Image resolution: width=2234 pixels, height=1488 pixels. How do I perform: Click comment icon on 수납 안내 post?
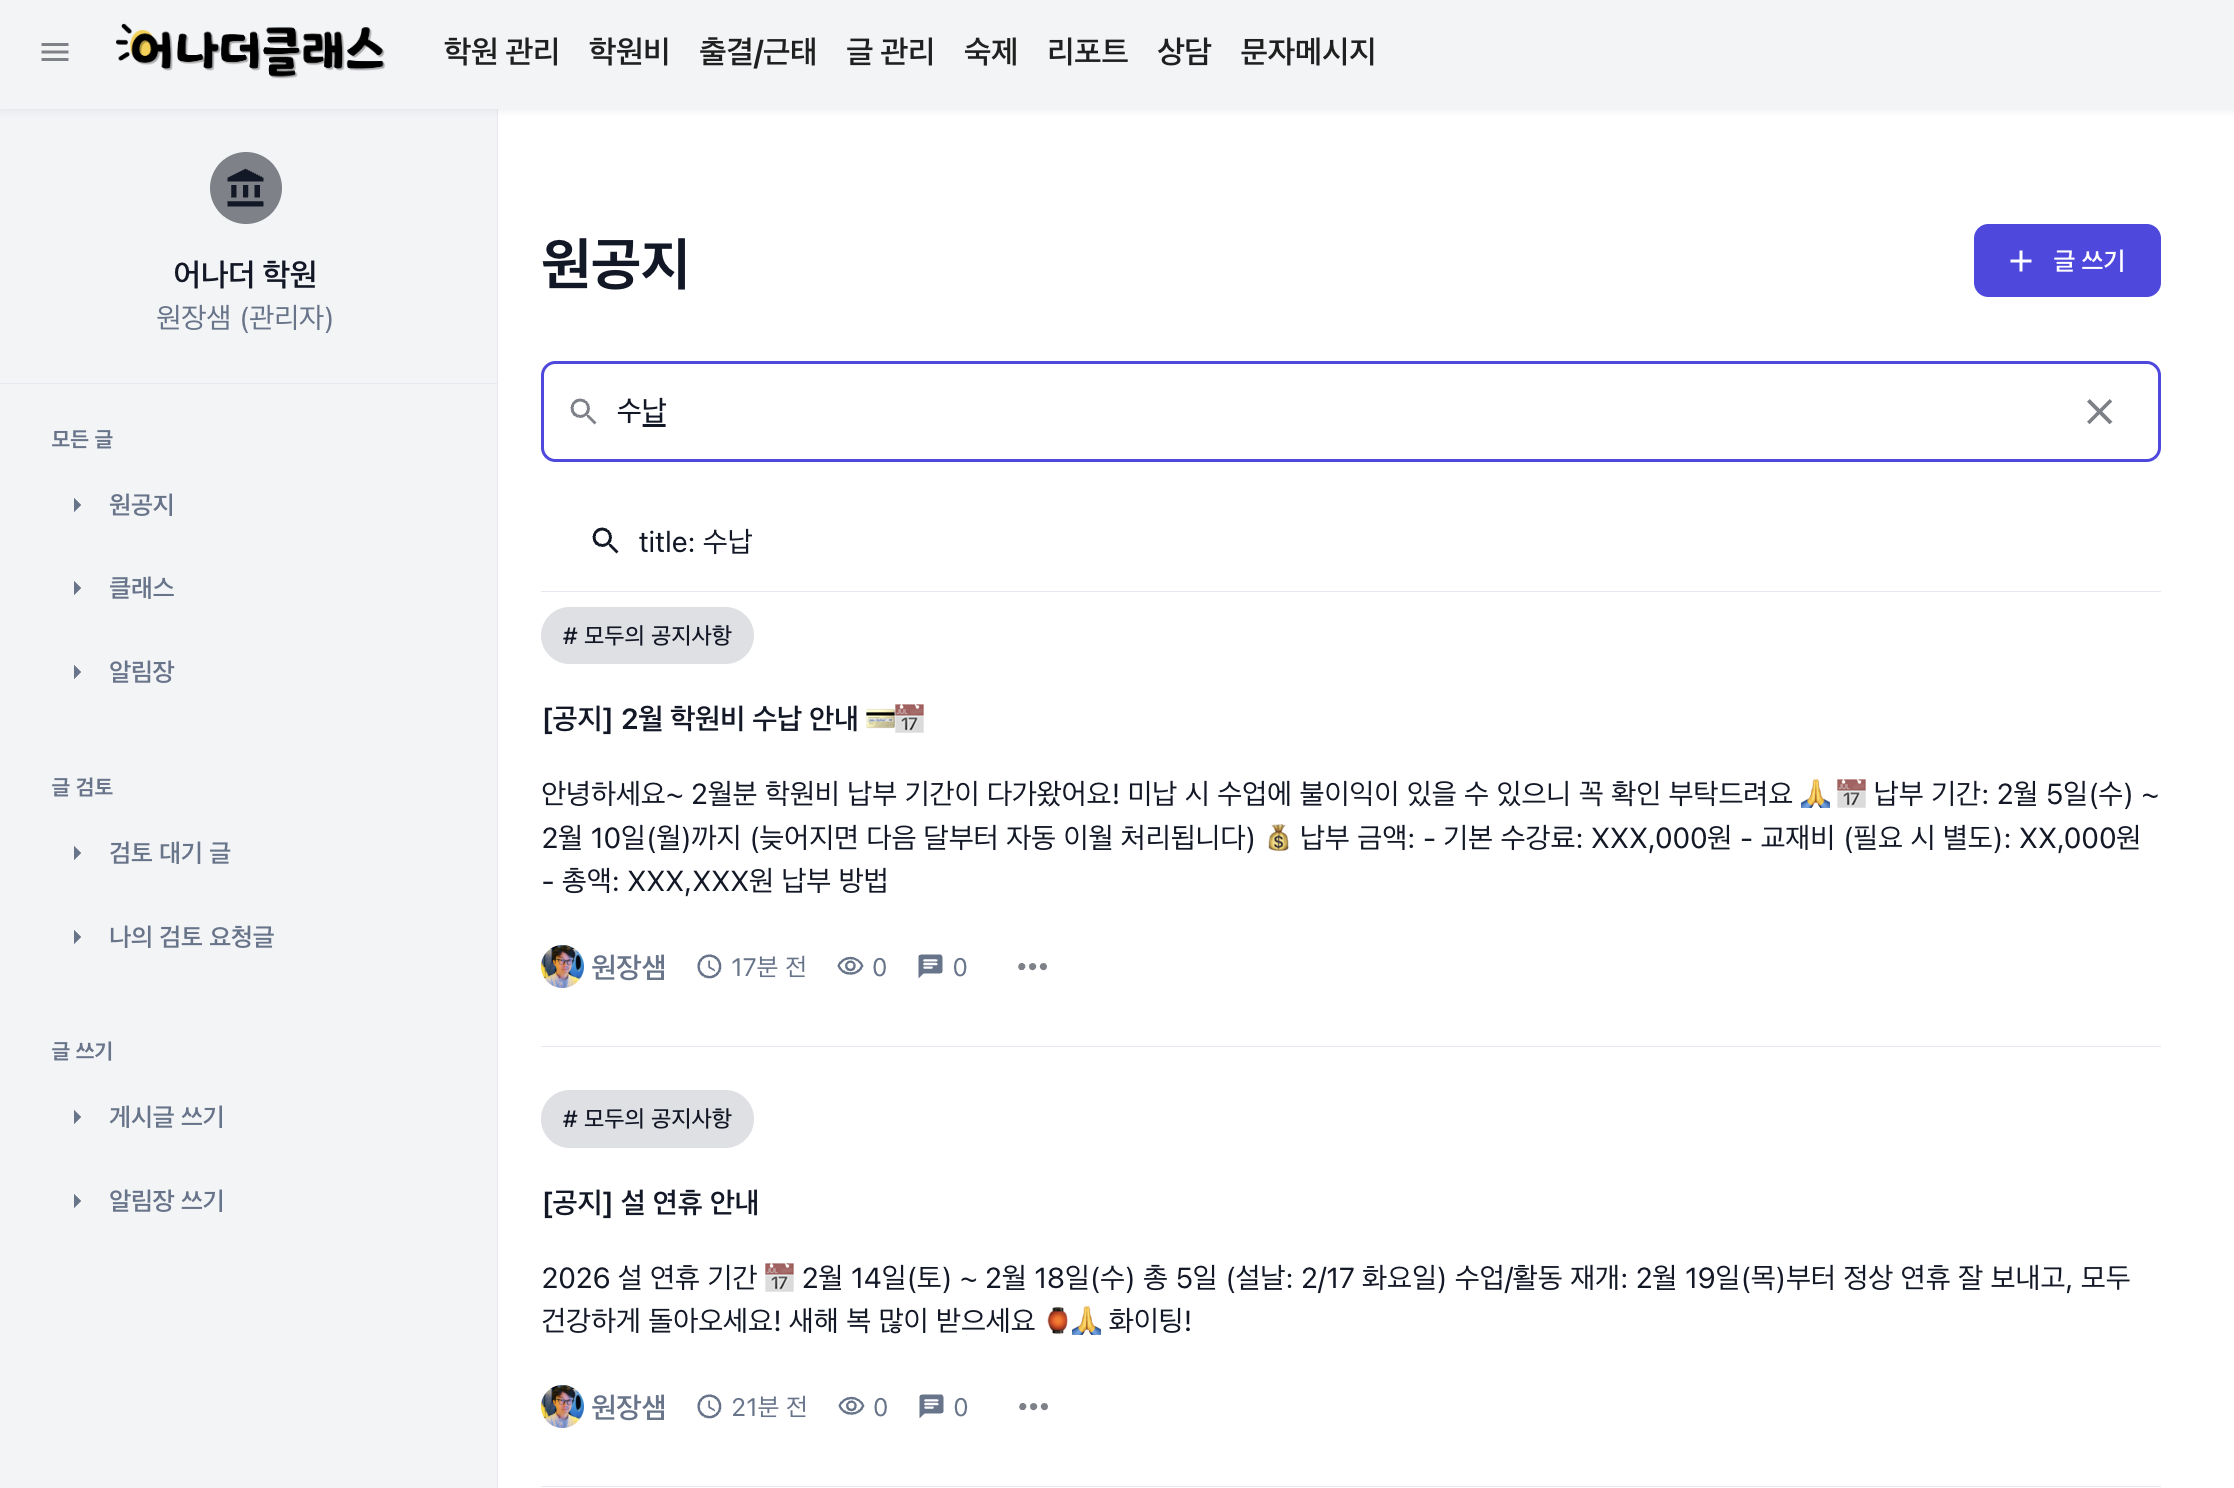click(x=930, y=966)
